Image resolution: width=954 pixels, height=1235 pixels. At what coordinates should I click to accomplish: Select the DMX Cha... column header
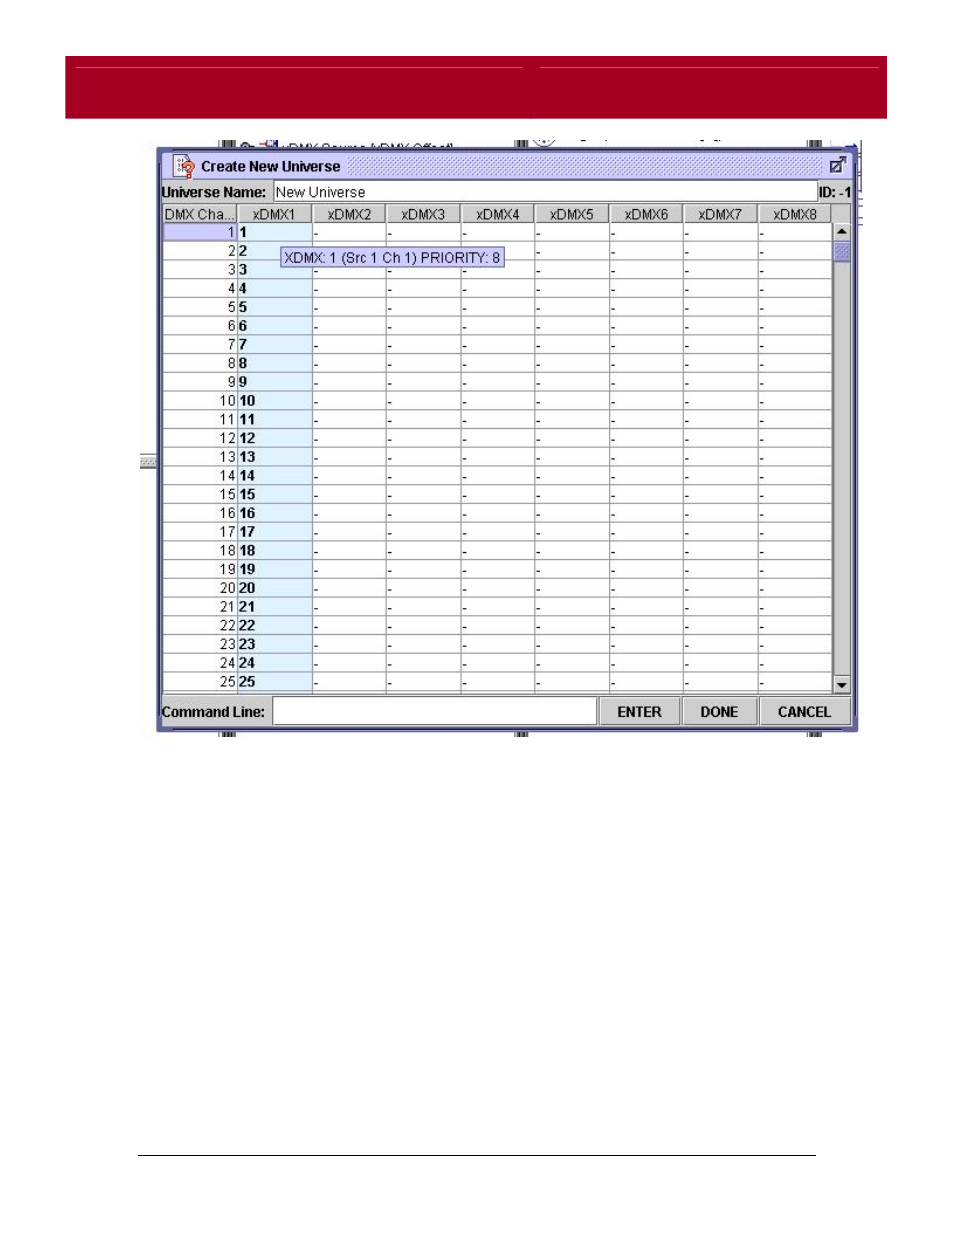coord(200,214)
